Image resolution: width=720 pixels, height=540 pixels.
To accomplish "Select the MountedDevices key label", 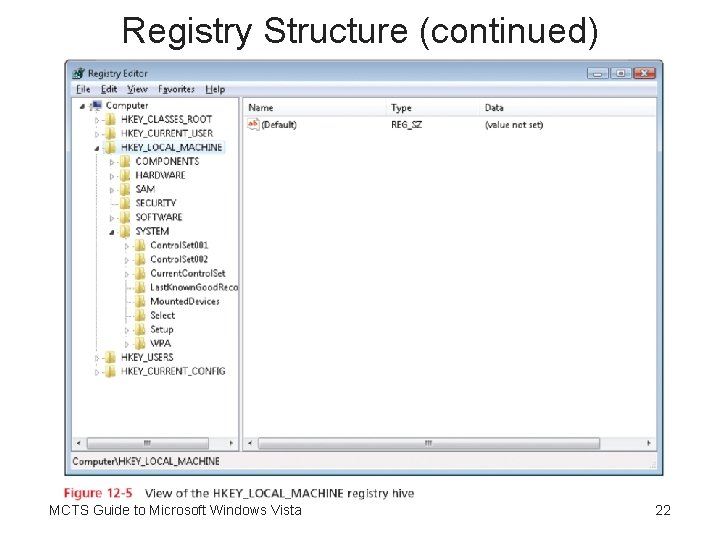I will [185, 302].
